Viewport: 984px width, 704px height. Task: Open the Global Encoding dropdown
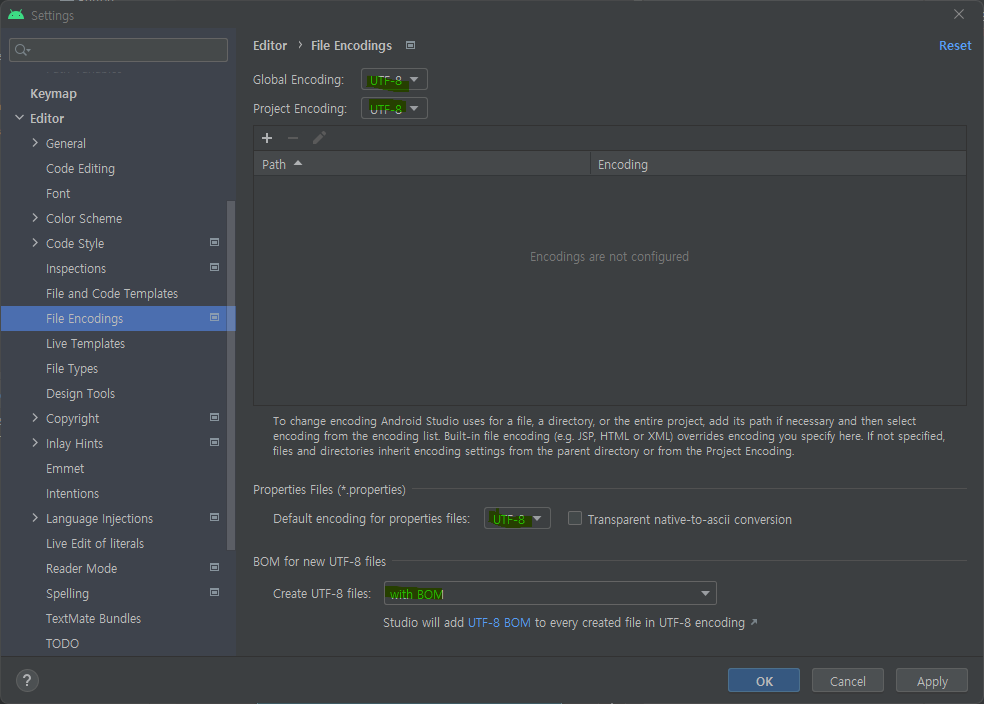tap(394, 80)
